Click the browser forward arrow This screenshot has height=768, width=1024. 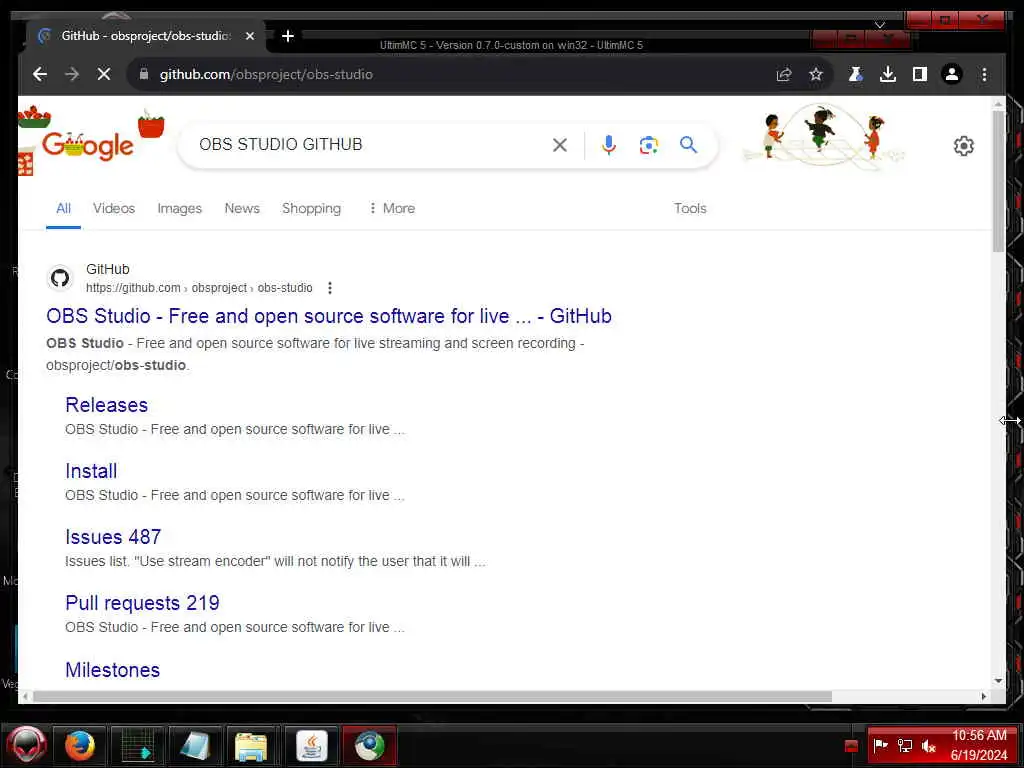pos(72,74)
